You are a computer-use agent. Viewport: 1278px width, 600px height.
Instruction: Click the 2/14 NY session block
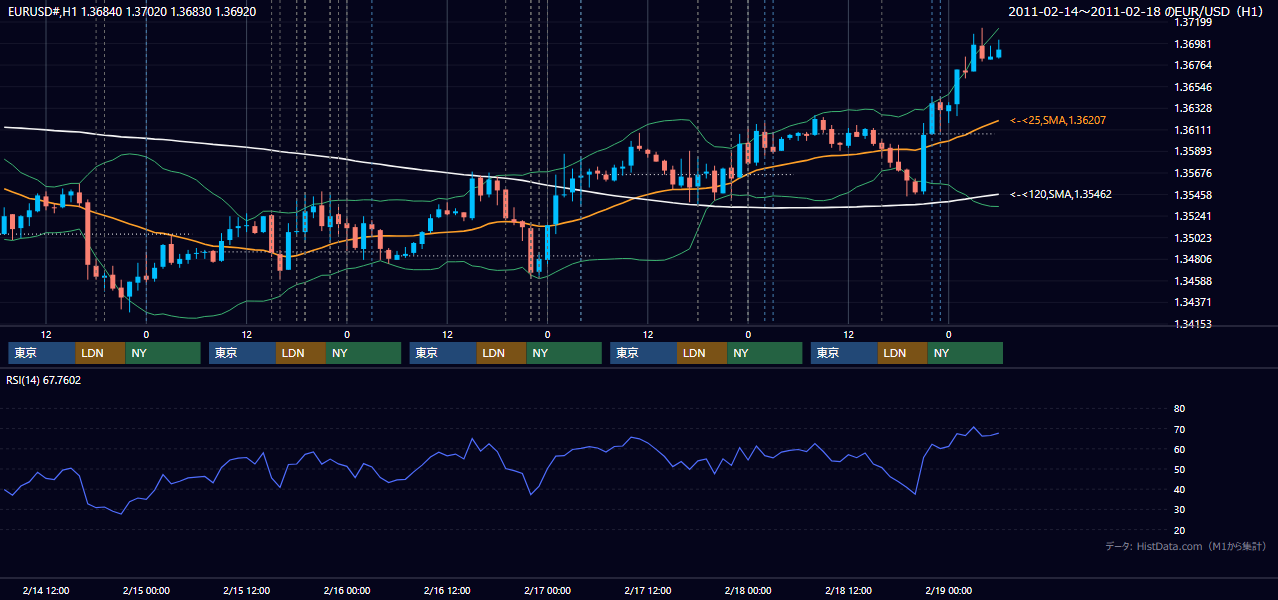163,353
